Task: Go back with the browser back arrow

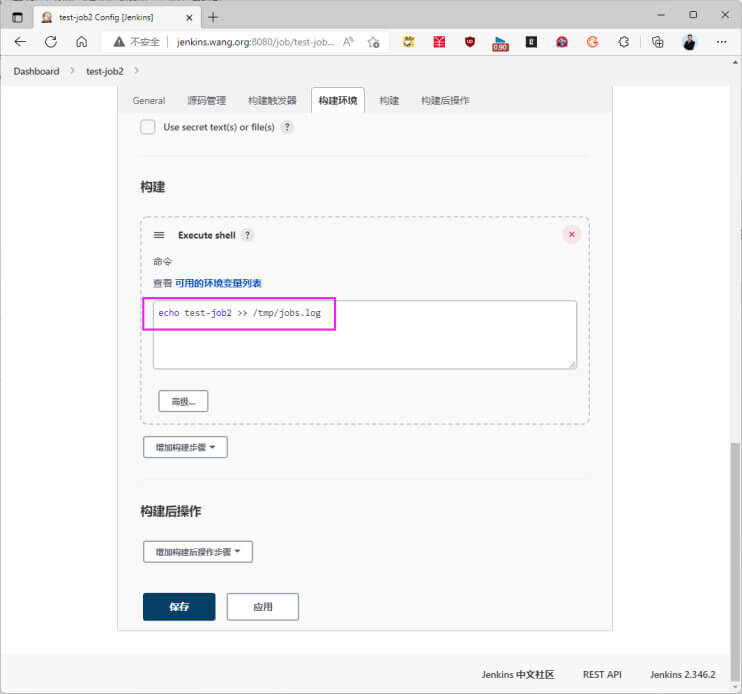Action: pyautogui.click(x=20, y=42)
